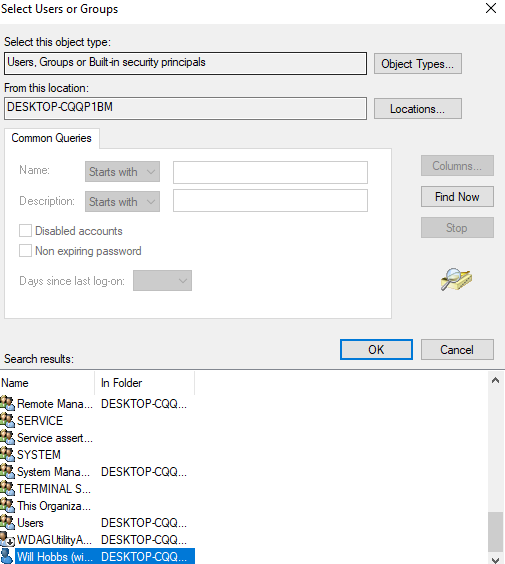
Task: Click the WDAGUtilityAccount user icon
Action: [x=8, y=539]
